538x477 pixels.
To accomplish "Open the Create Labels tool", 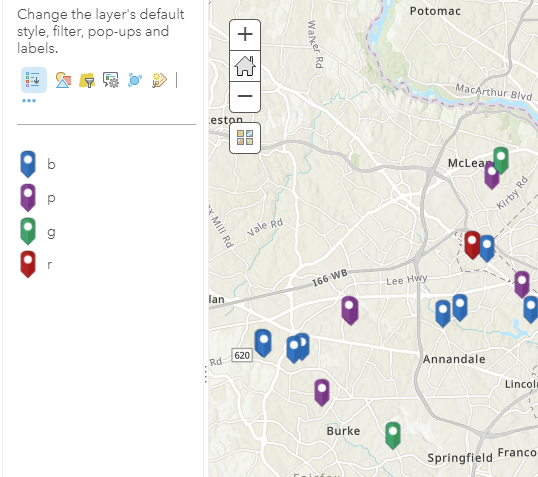I will pos(159,80).
